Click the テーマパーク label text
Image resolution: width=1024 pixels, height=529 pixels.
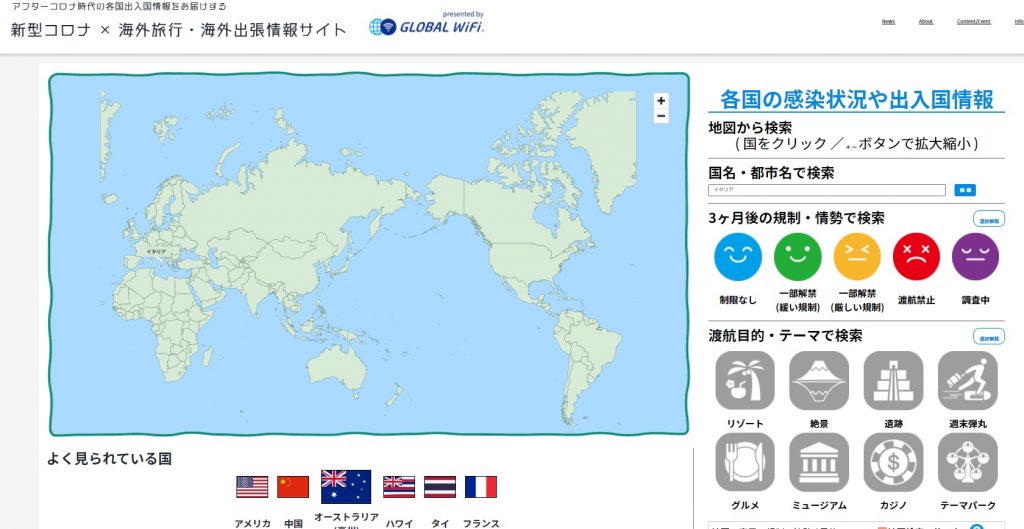point(968,505)
